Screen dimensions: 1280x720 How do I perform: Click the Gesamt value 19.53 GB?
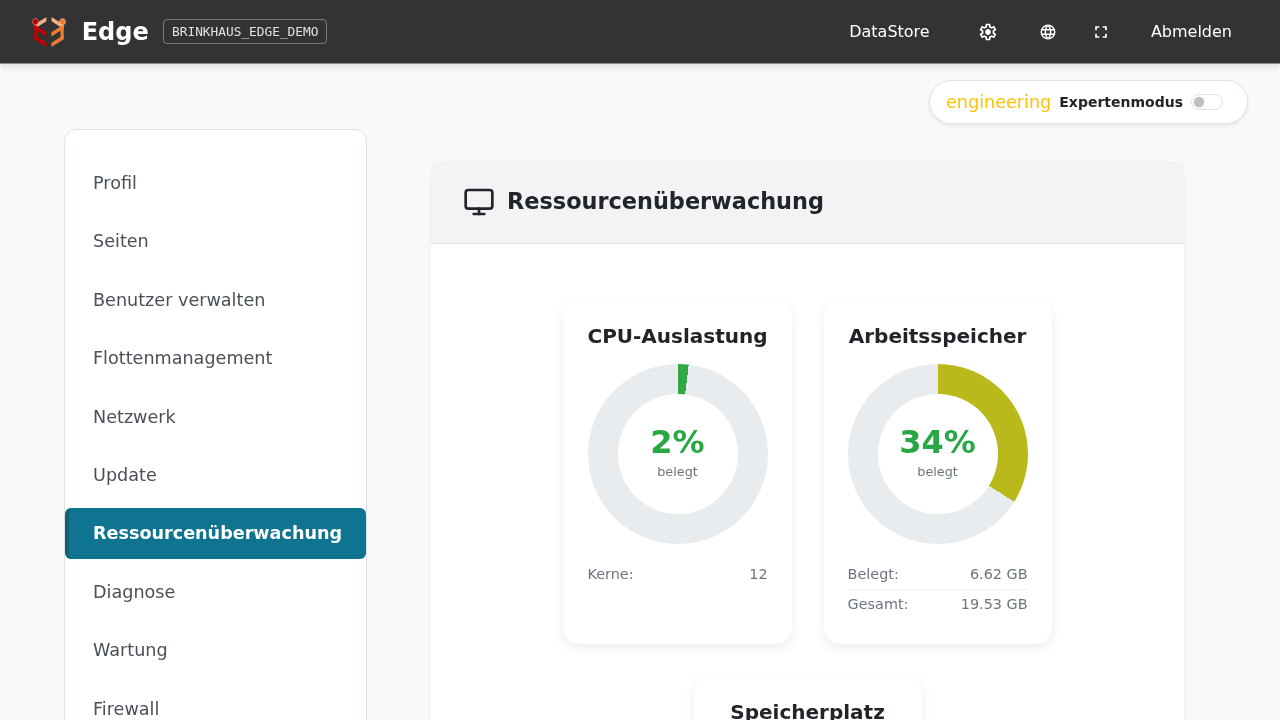click(x=994, y=604)
